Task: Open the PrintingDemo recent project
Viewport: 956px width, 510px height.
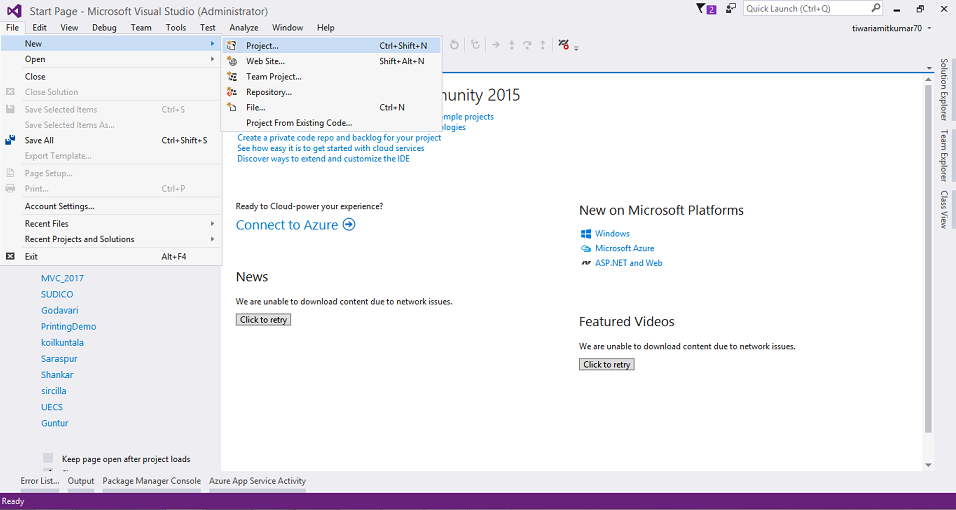Action: click(x=69, y=326)
